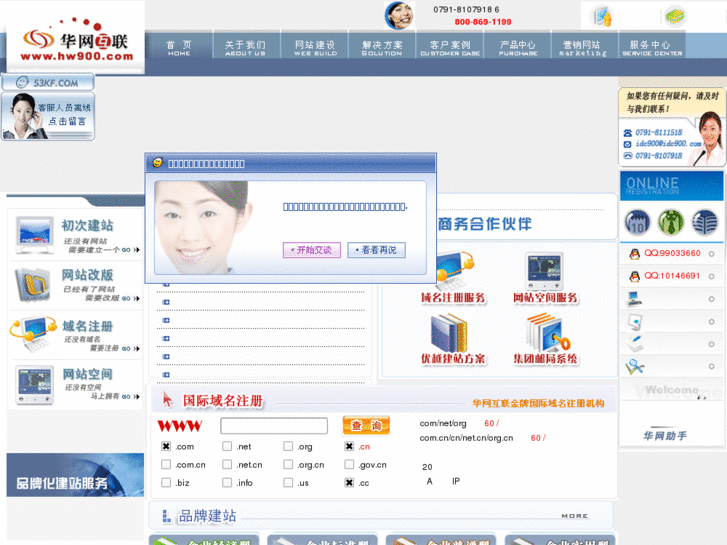Click 开始交谈 button in chat popup

point(312,250)
